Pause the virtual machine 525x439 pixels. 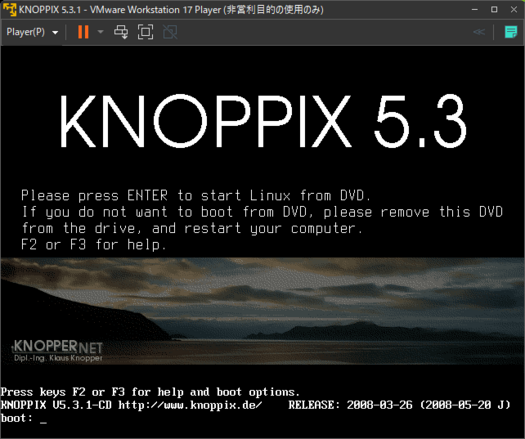pyautogui.click(x=83, y=32)
